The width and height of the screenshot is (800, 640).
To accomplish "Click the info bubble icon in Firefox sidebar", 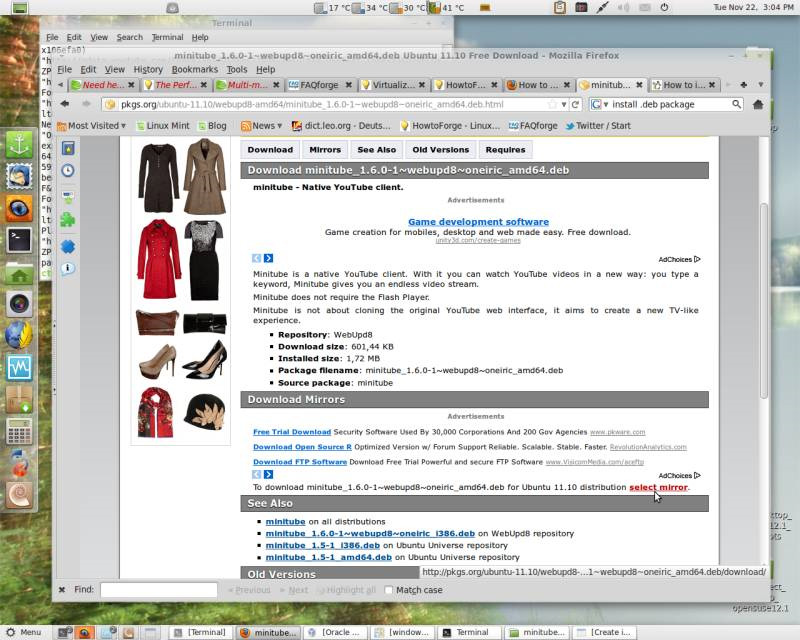I will (68, 268).
